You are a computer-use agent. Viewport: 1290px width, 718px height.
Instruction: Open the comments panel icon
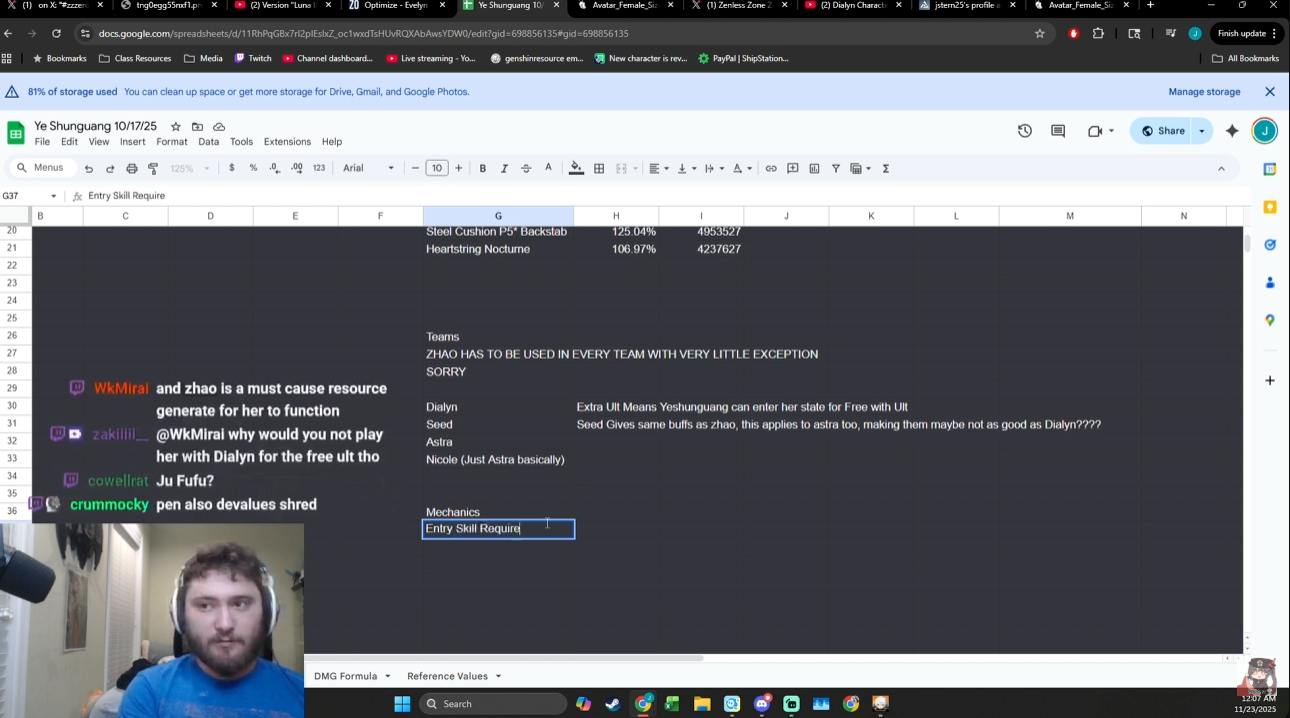1058,131
